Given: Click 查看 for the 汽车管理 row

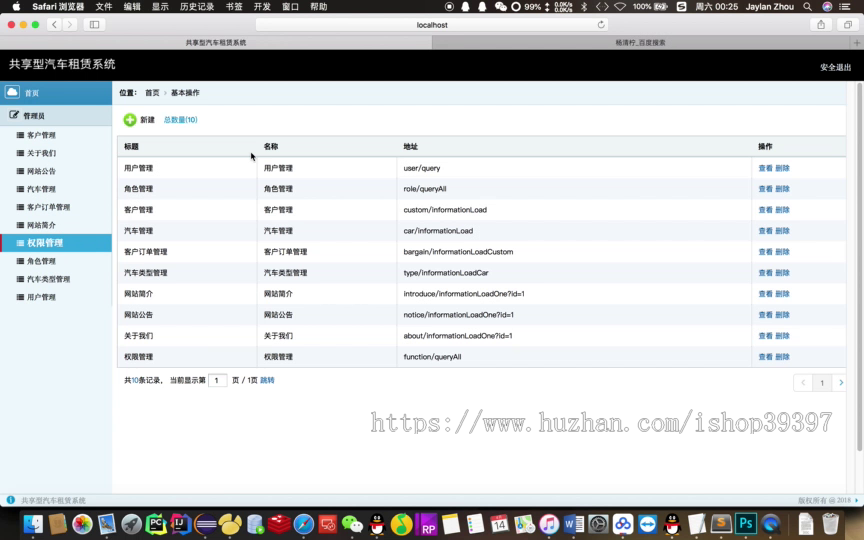Looking at the screenshot, I should click(765, 231).
